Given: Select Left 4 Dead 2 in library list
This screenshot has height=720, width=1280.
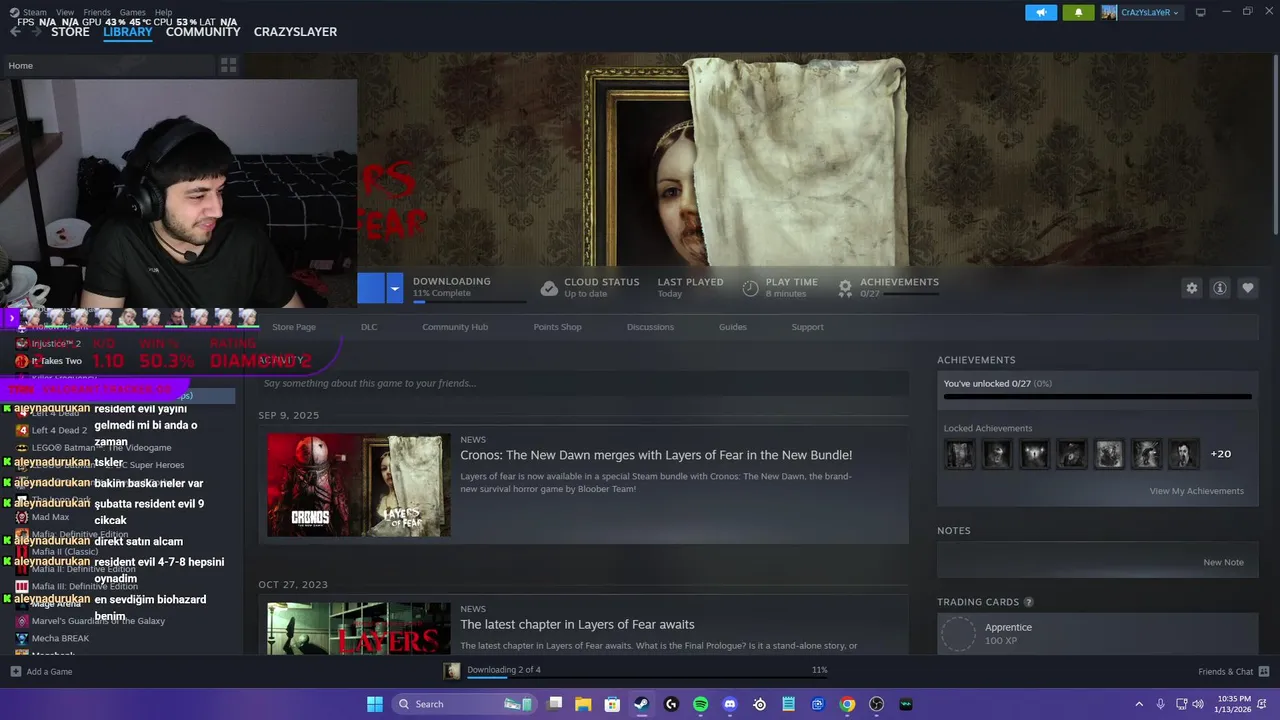Looking at the screenshot, I should (59, 430).
